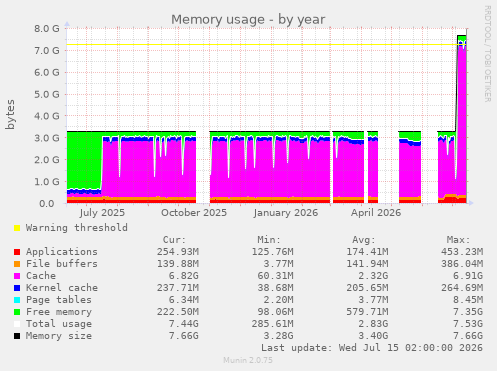Click the 'Munin 2.0.75' footer text
The height and width of the screenshot is (371, 497).
248,360
